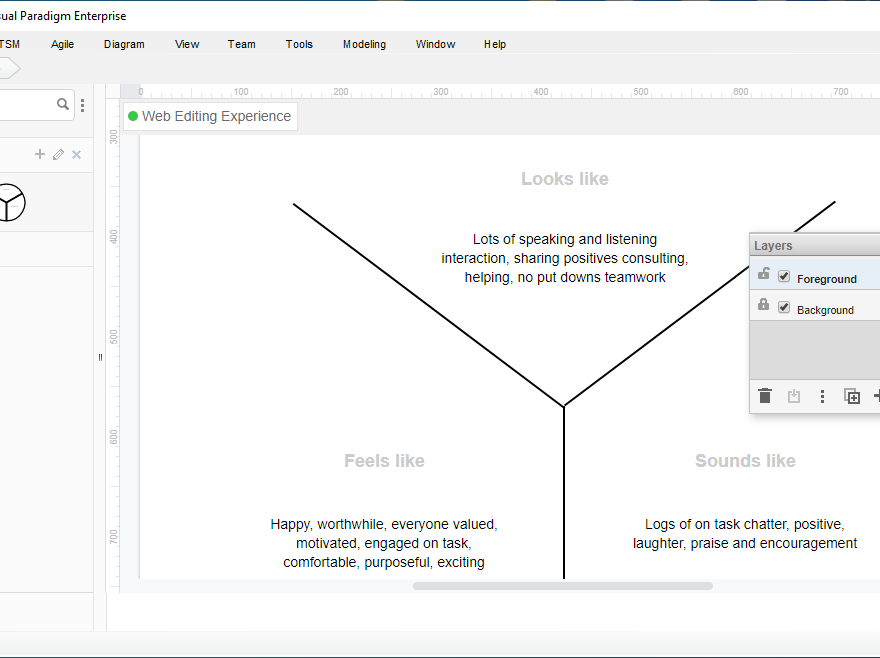Viewport: 880px width, 658px height.
Task: Click the X remove icon in shape panel
Action: (76, 154)
